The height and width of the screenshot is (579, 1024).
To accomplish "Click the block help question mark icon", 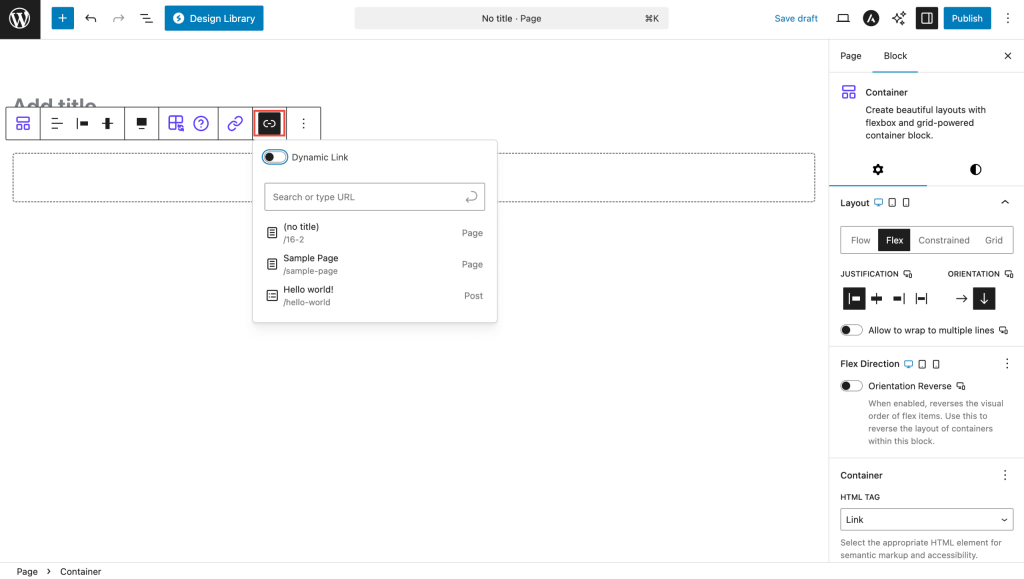I will coord(201,123).
